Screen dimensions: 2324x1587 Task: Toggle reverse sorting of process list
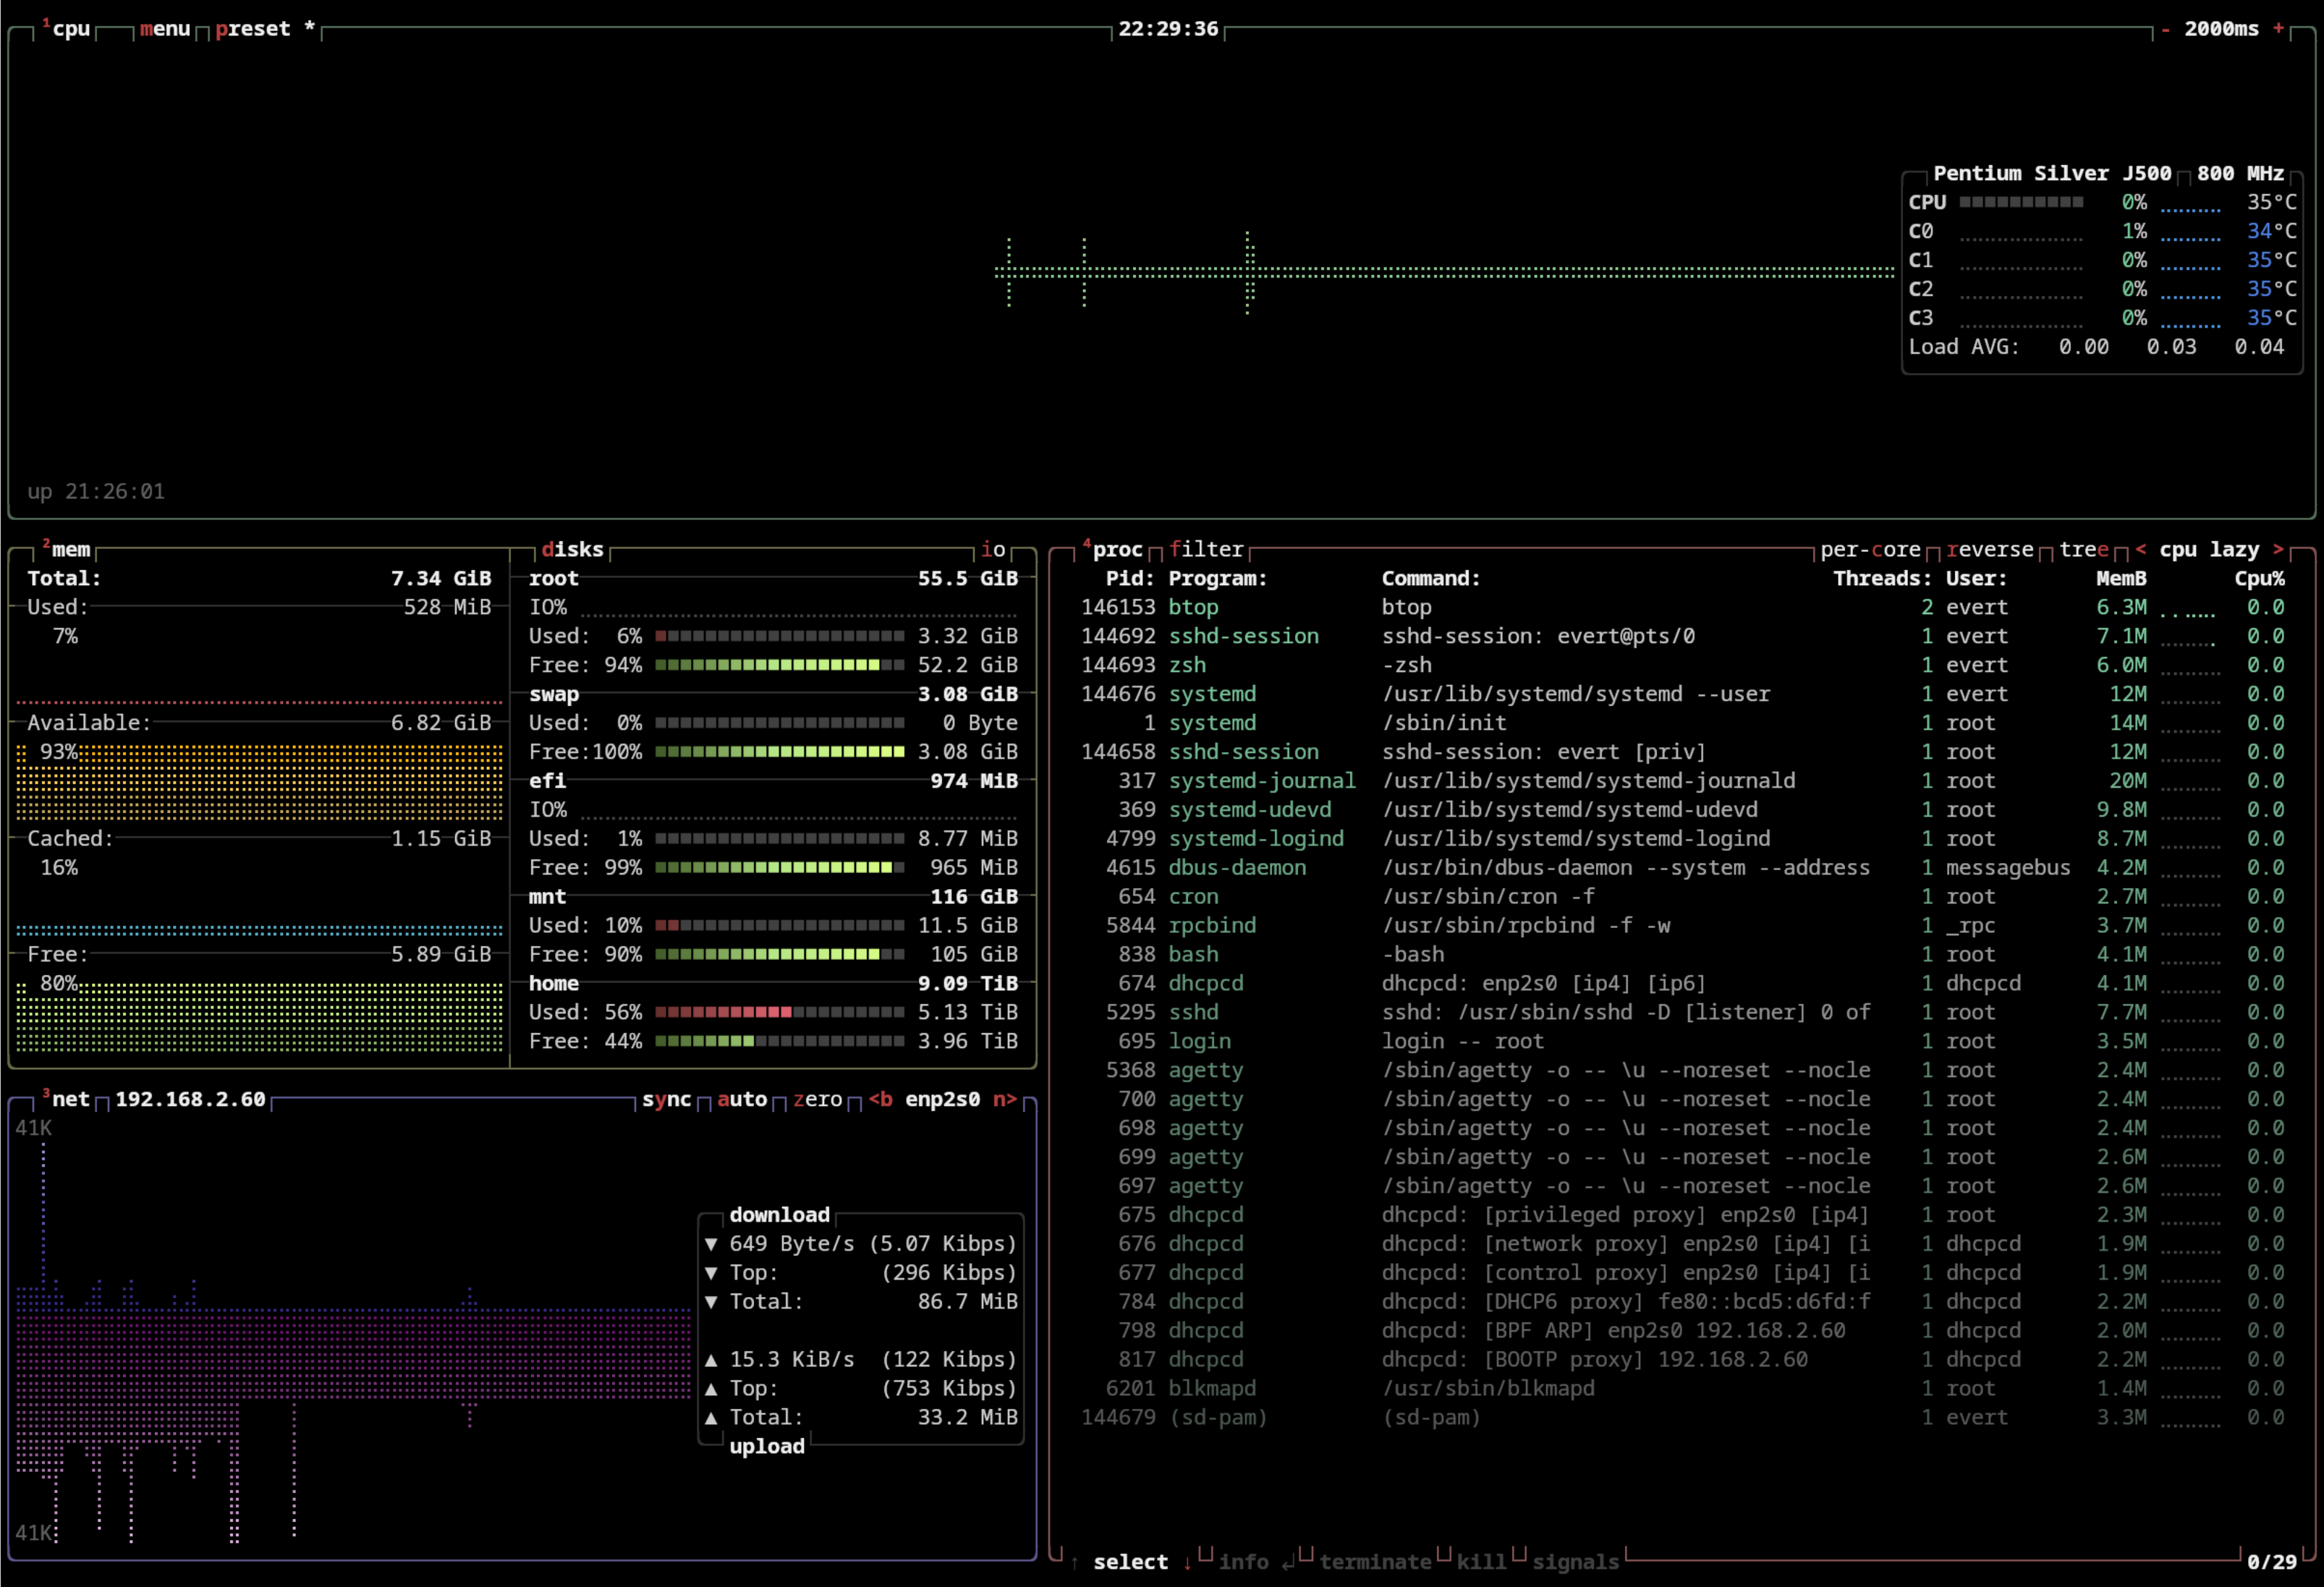coord(1989,549)
